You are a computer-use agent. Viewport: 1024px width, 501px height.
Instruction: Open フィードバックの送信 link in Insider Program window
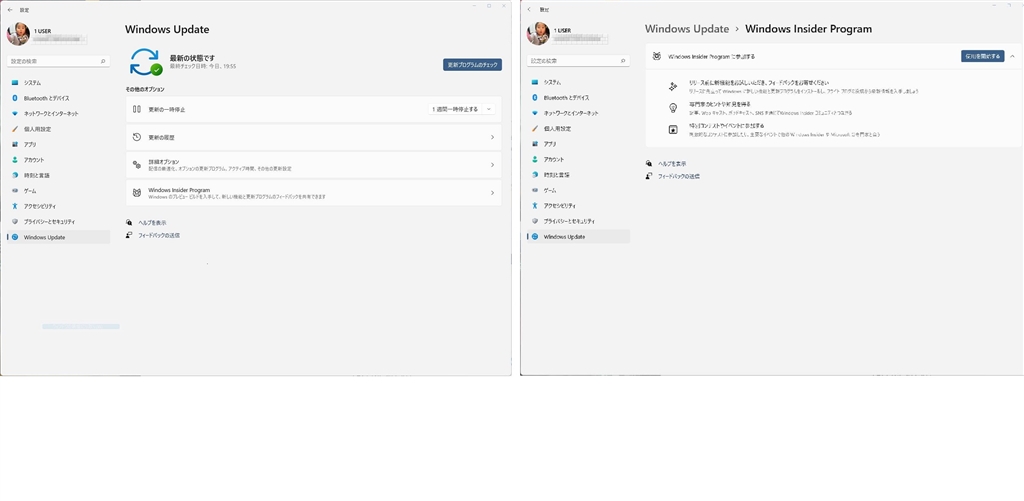[679, 176]
